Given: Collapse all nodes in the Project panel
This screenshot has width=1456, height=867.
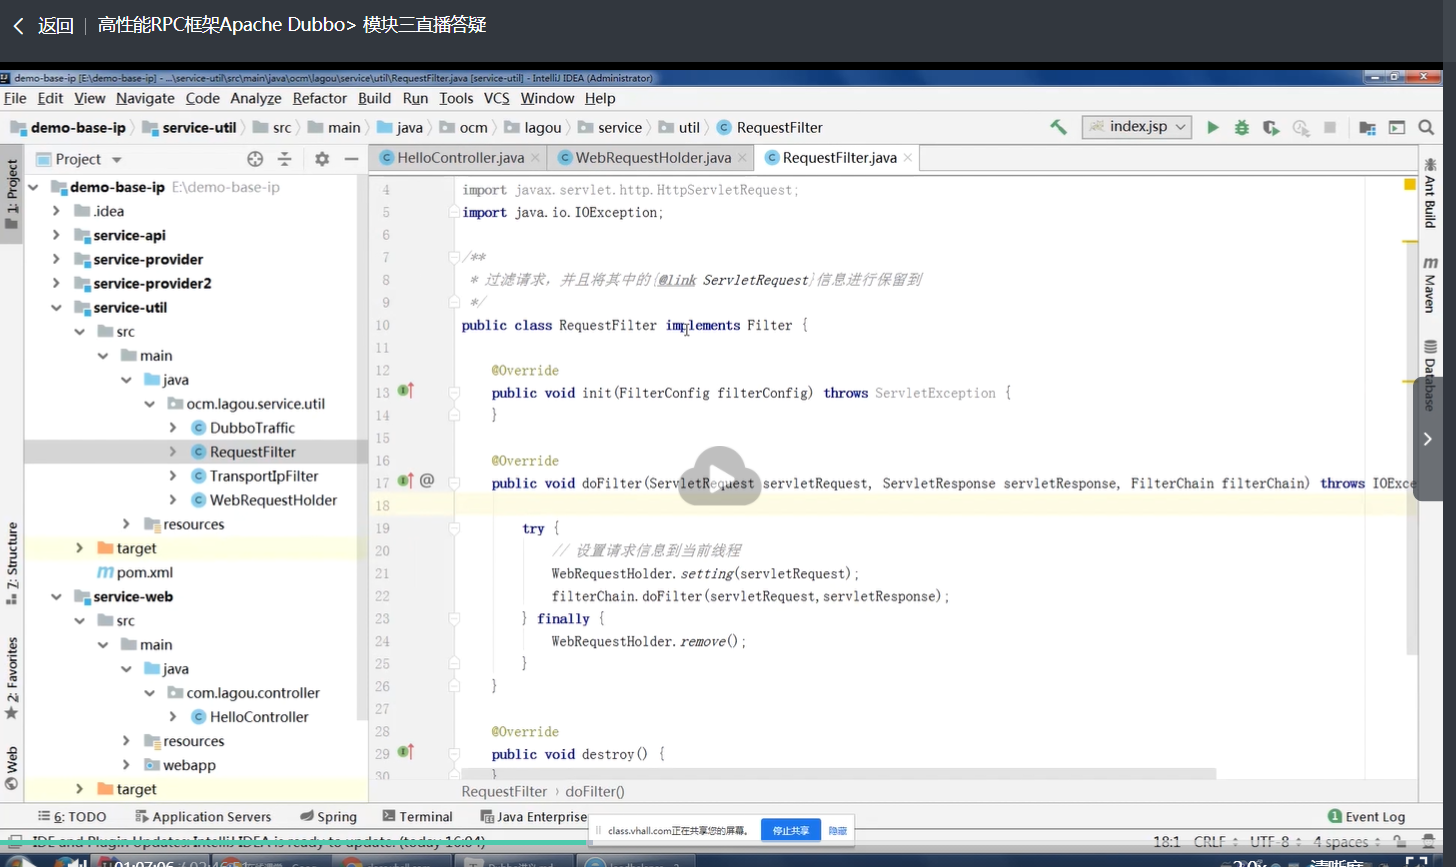Looking at the screenshot, I should 284,159.
